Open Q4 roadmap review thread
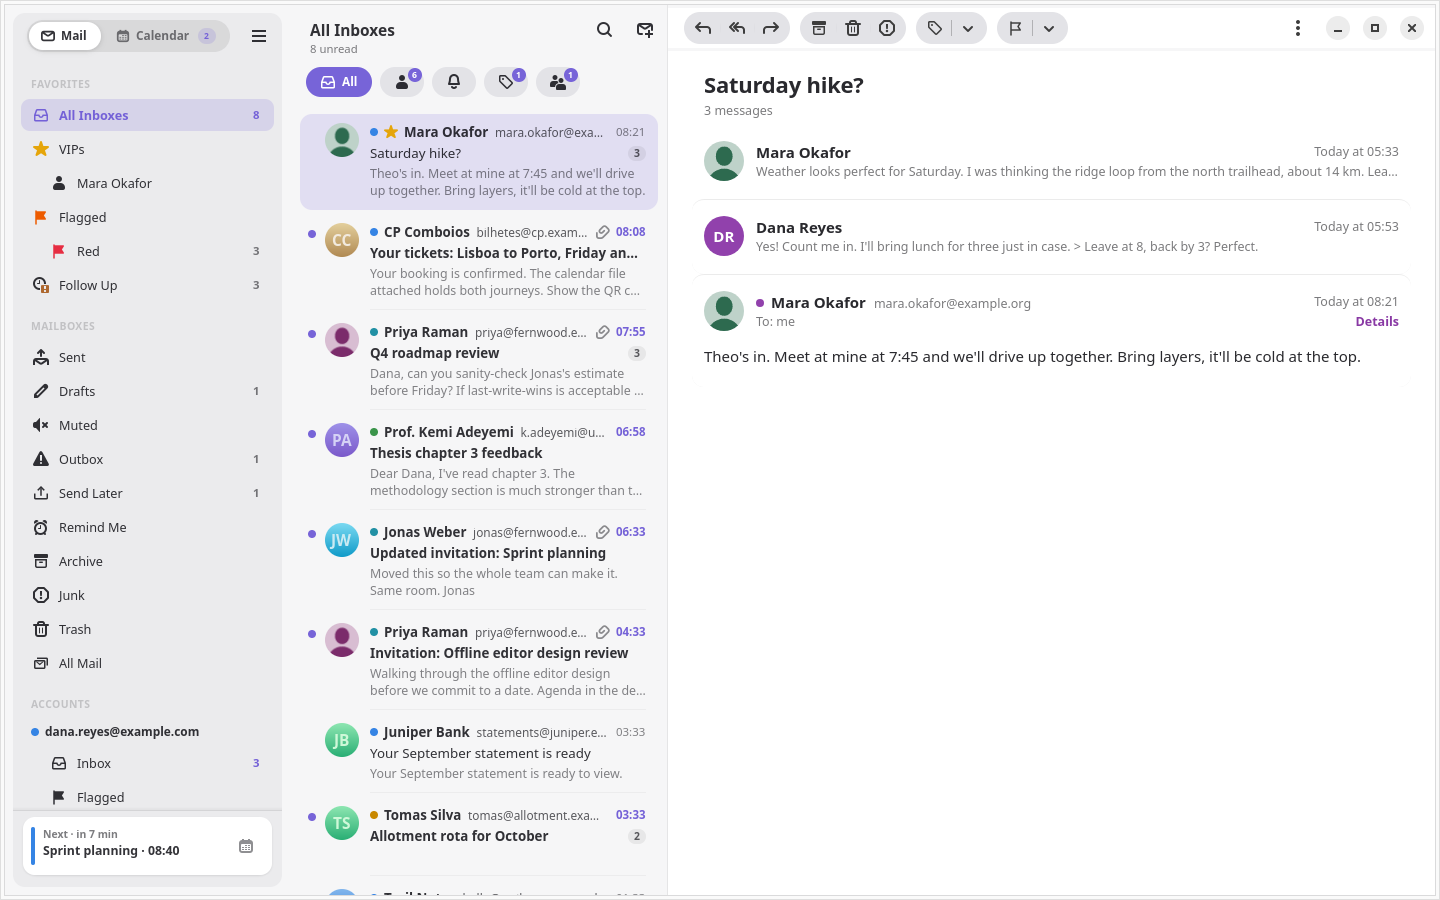The width and height of the screenshot is (1440, 900). tap(479, 361)
